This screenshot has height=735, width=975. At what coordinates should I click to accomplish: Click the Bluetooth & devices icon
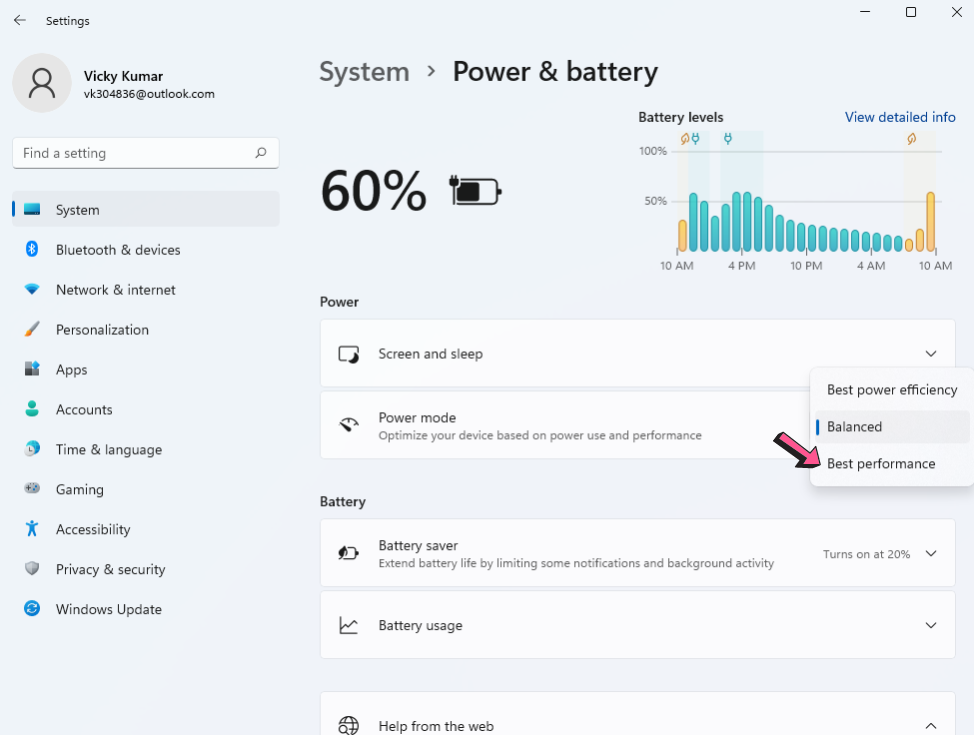click(32, 249)
